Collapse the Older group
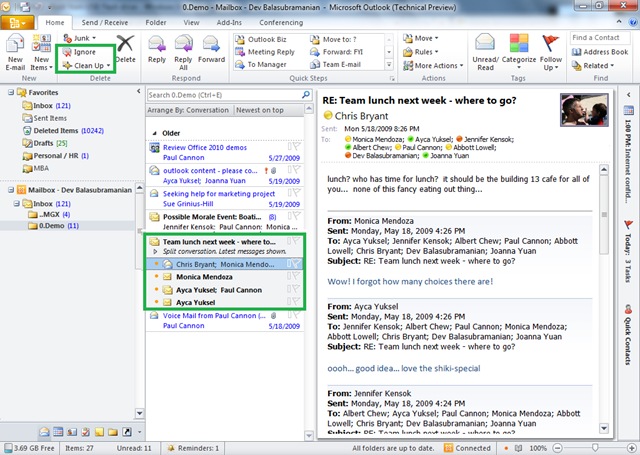Image resolution: width=640 pixels, height=455 pixels. click(x=155, y=133)
